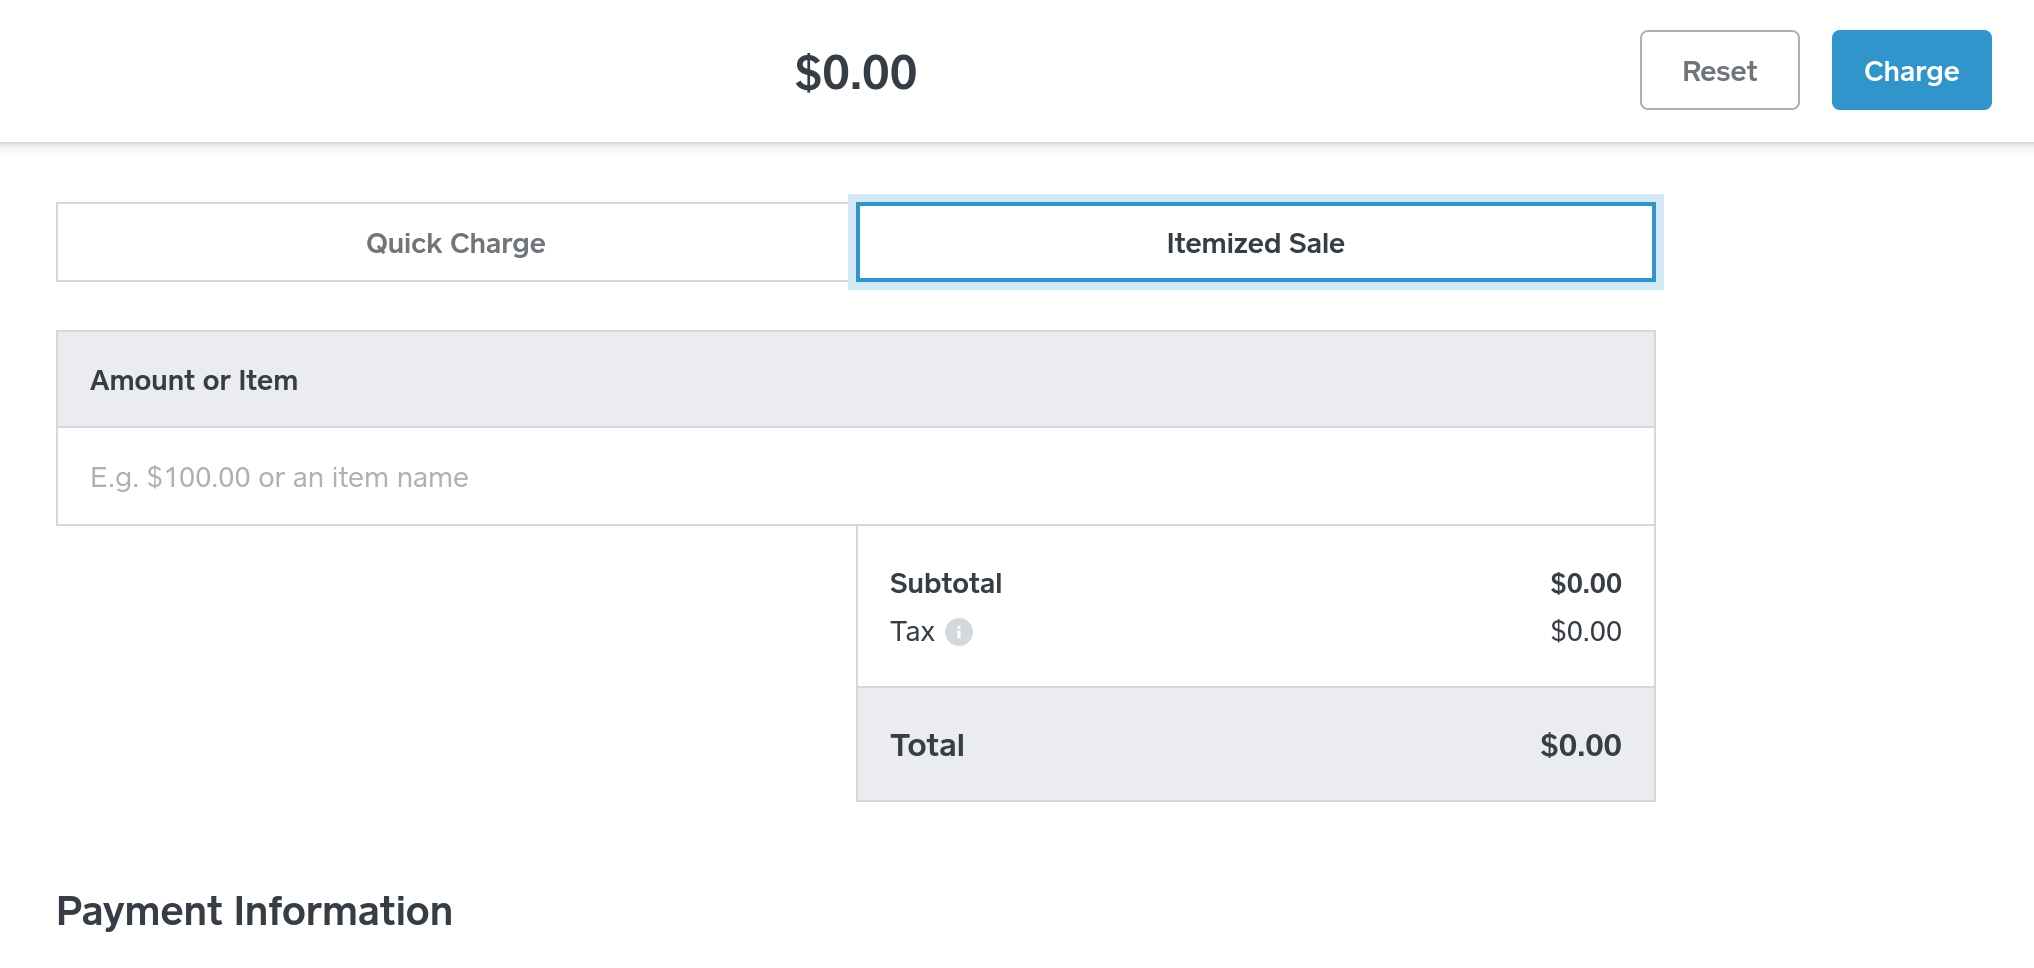
Task: Click the "Amount or Item" column header
Action: (x=194, y=381)
